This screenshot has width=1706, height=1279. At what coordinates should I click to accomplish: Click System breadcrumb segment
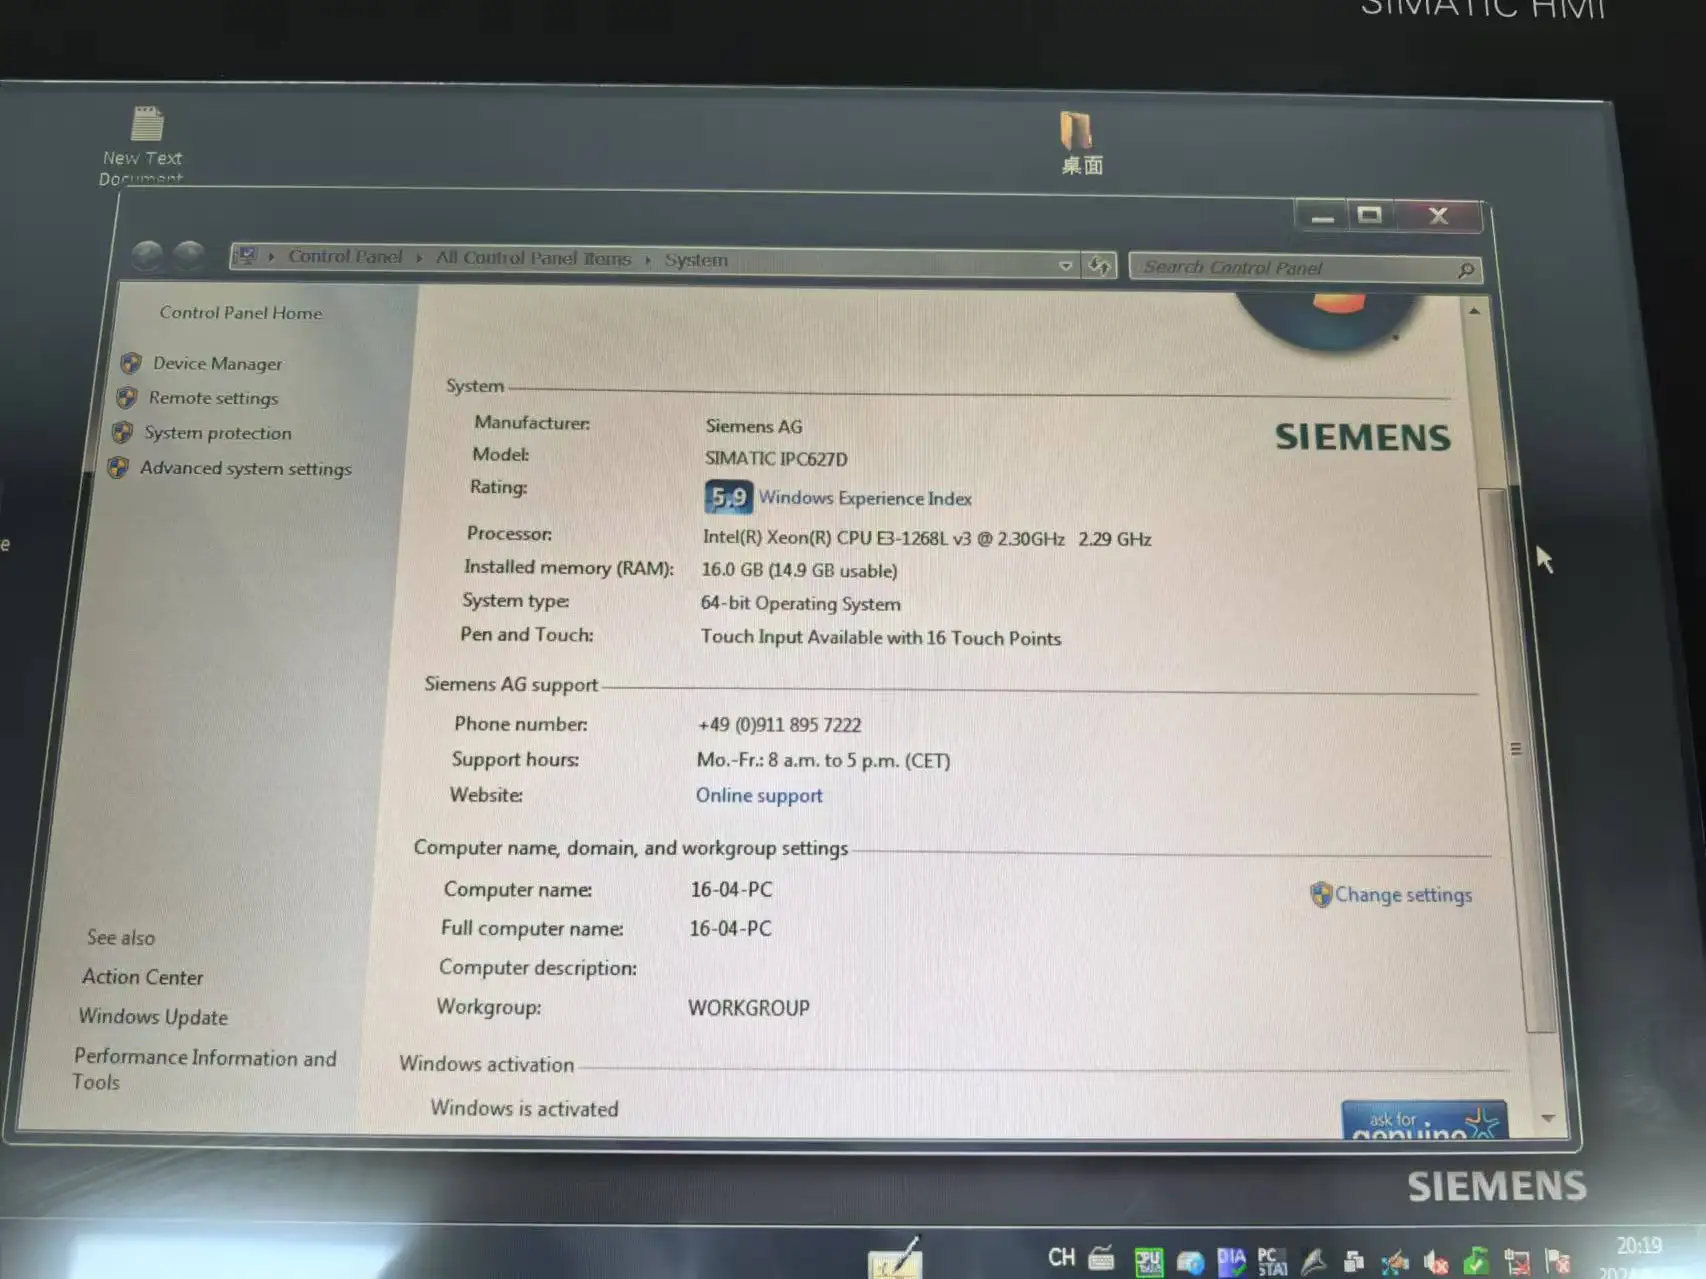[696, 260]
